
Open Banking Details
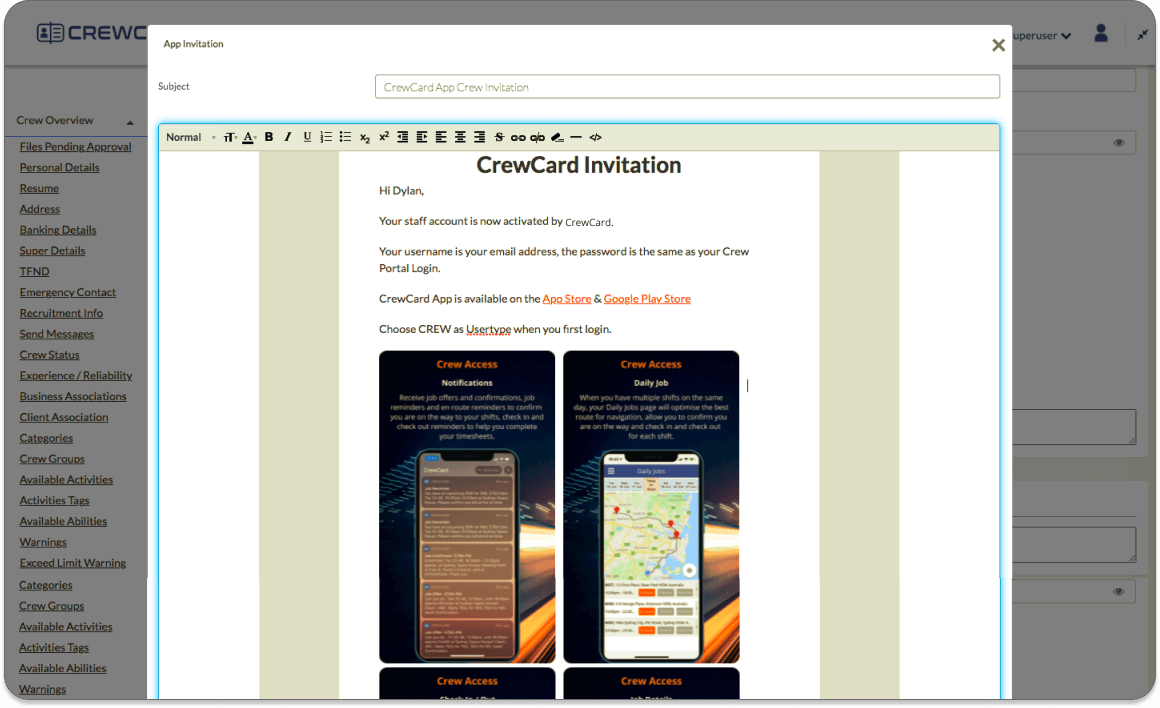58,229
